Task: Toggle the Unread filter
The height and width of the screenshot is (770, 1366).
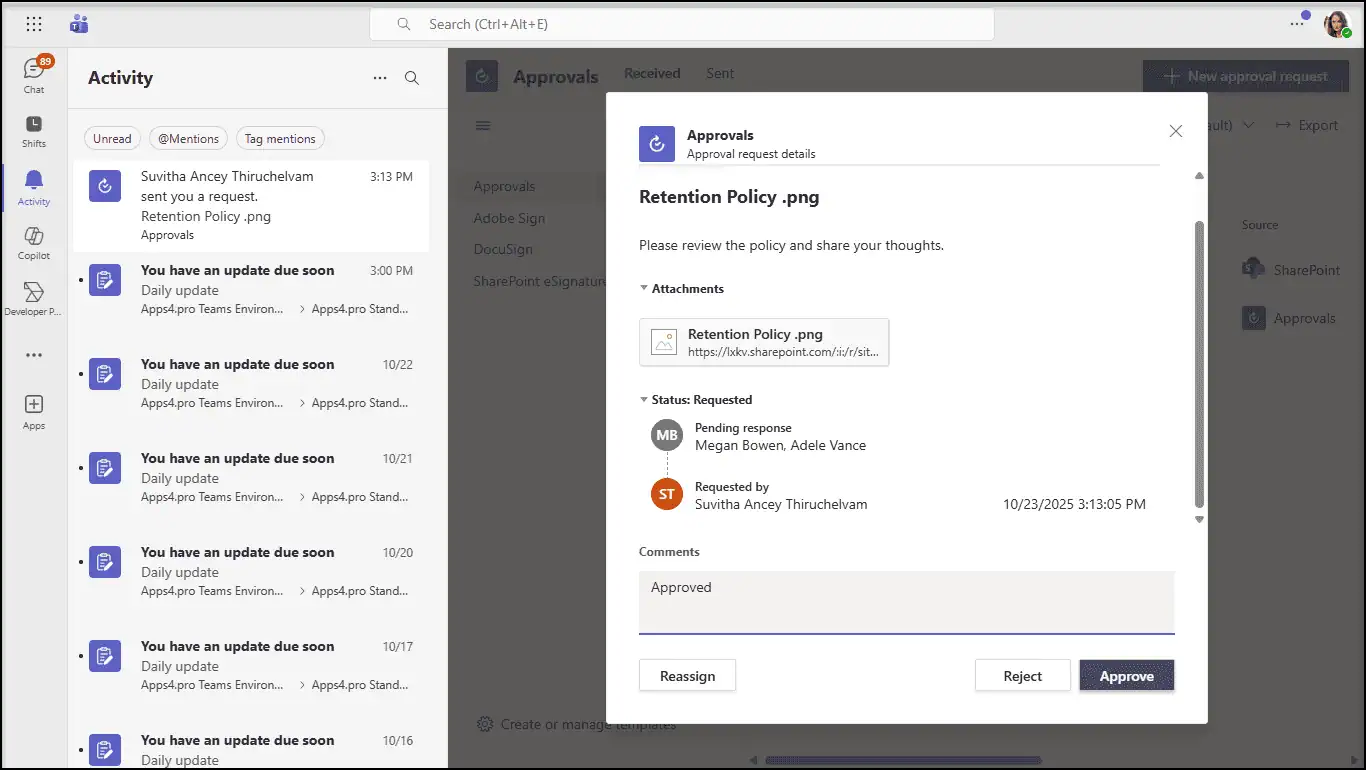Action: tap(112, 138)
